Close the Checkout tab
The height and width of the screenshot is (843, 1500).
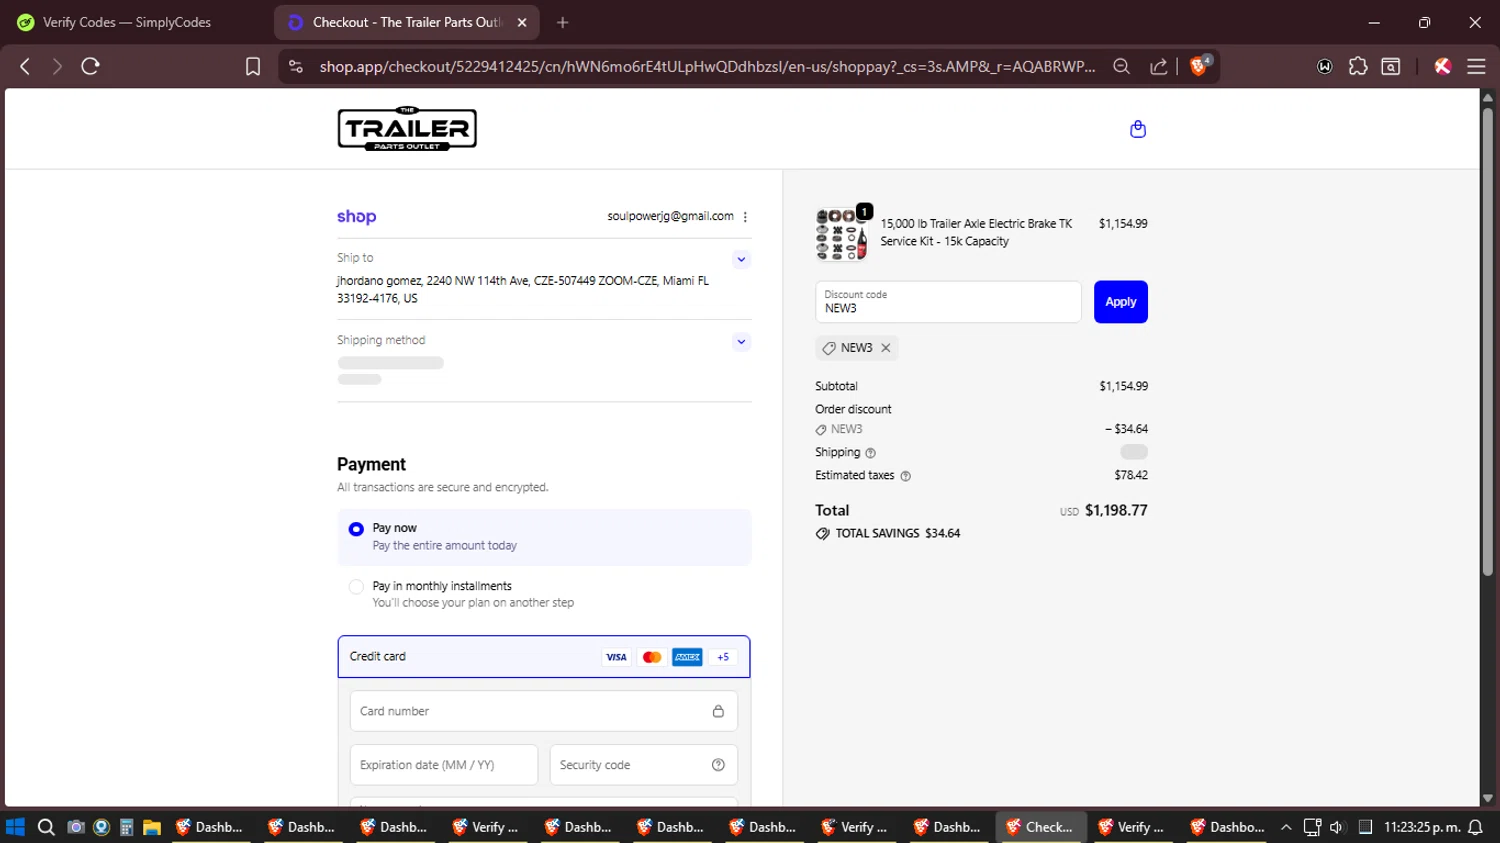coord(522,22)
